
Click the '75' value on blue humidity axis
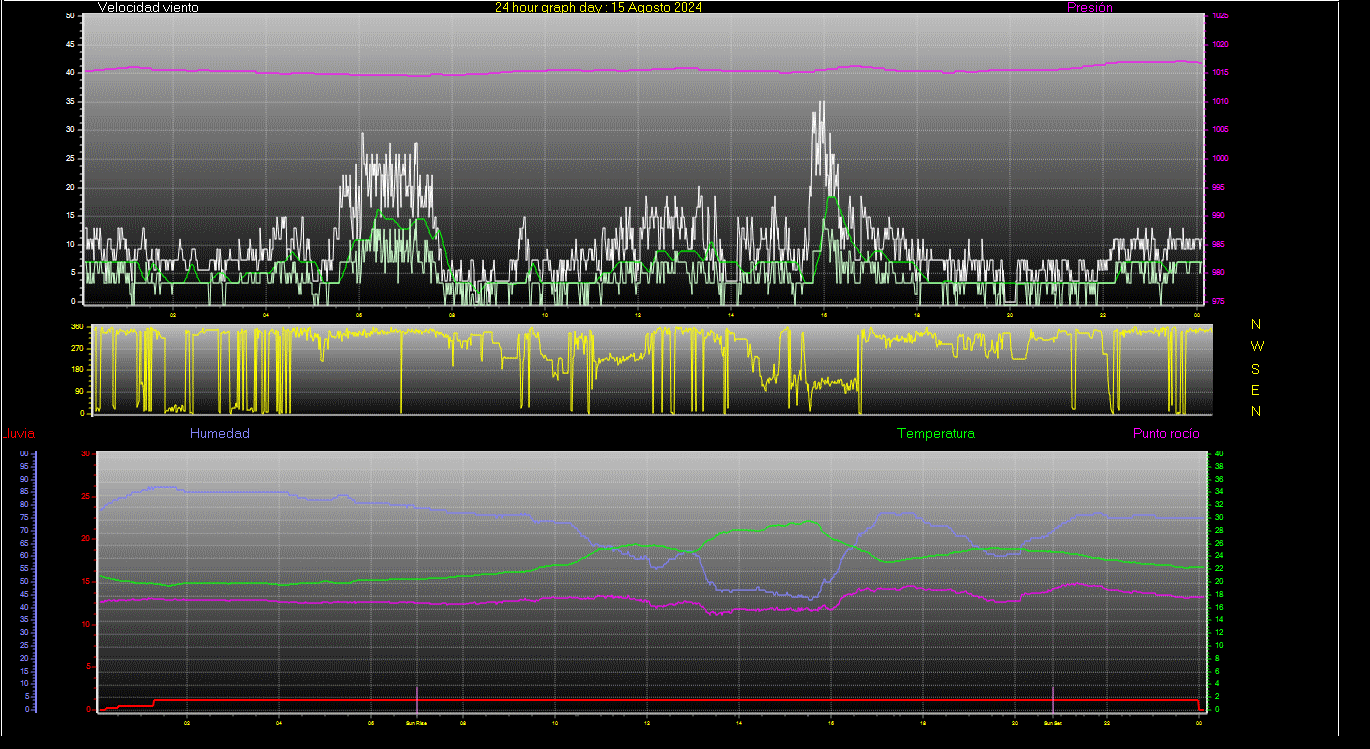point(23,517)
